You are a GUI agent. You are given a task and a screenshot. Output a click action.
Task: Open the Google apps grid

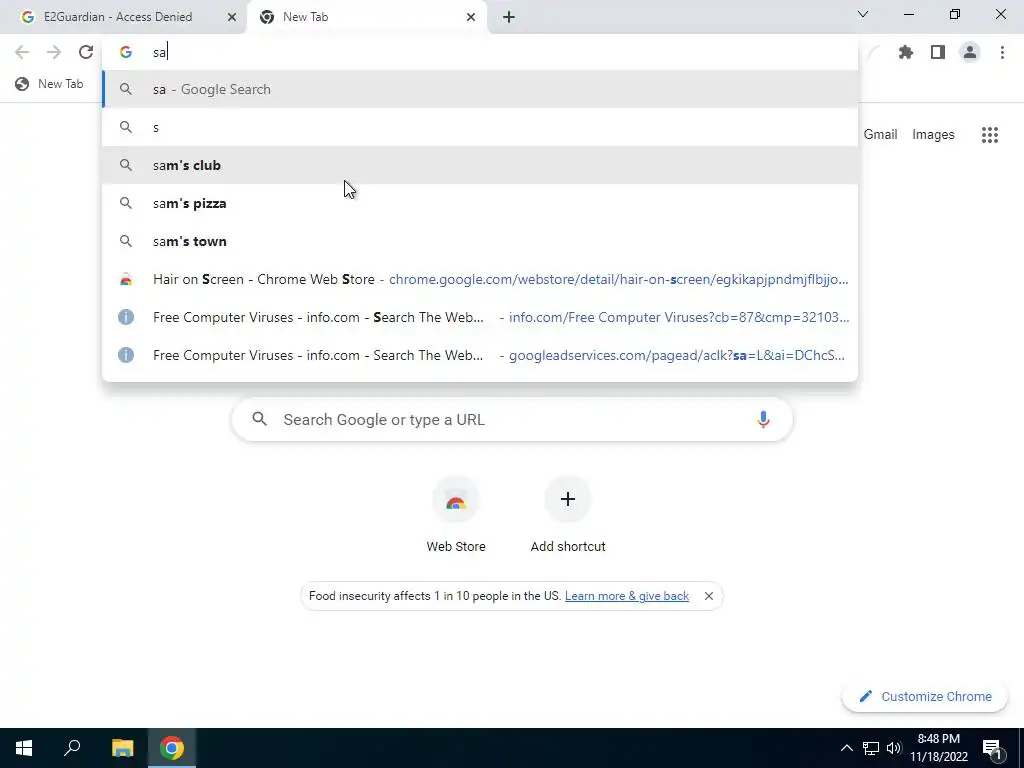coord(989,135)
